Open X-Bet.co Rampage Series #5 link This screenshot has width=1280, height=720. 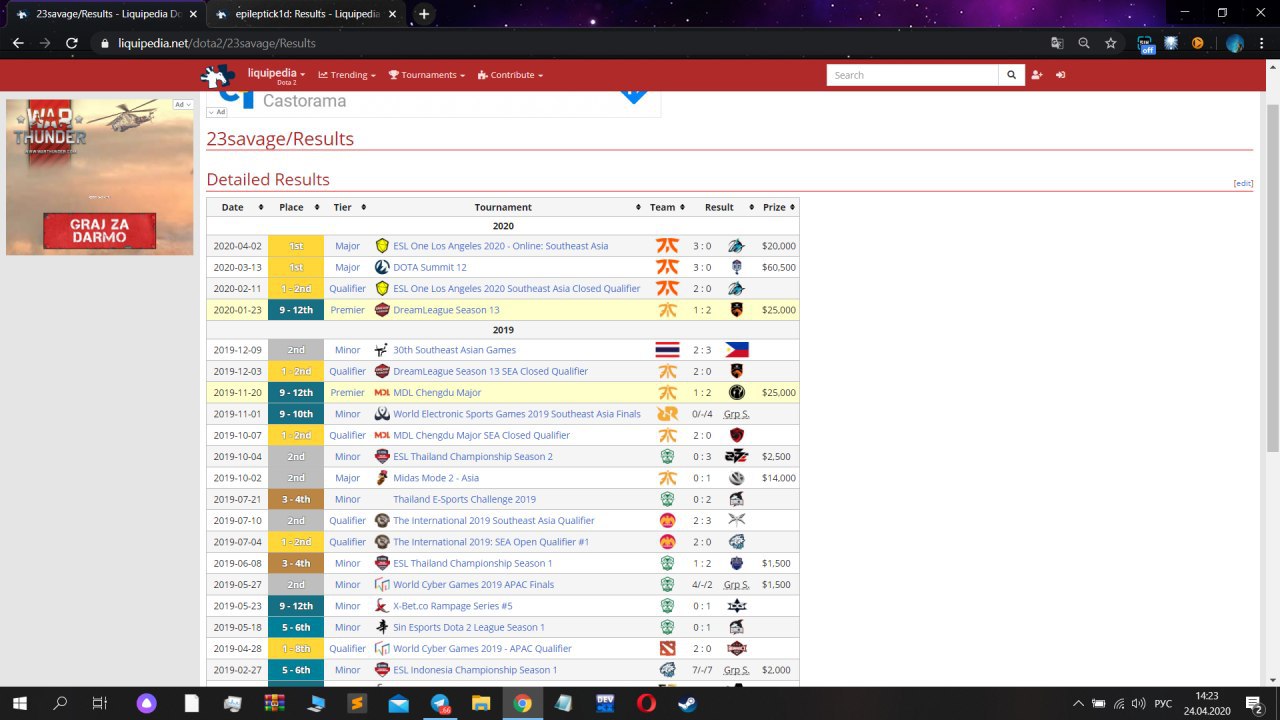(453, 606)
